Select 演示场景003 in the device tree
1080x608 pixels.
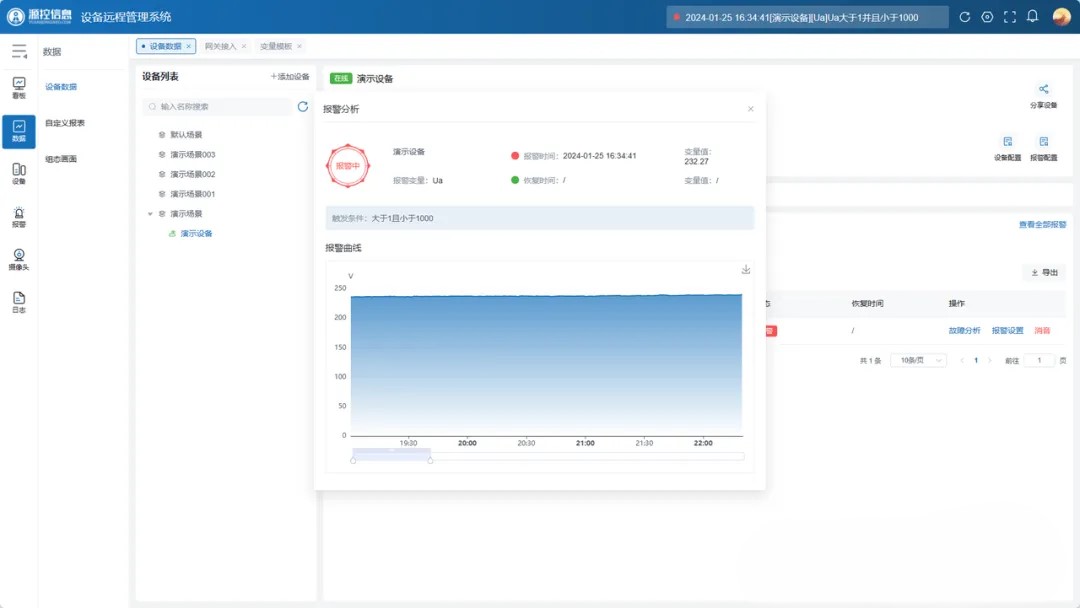[x=193, y=155]
